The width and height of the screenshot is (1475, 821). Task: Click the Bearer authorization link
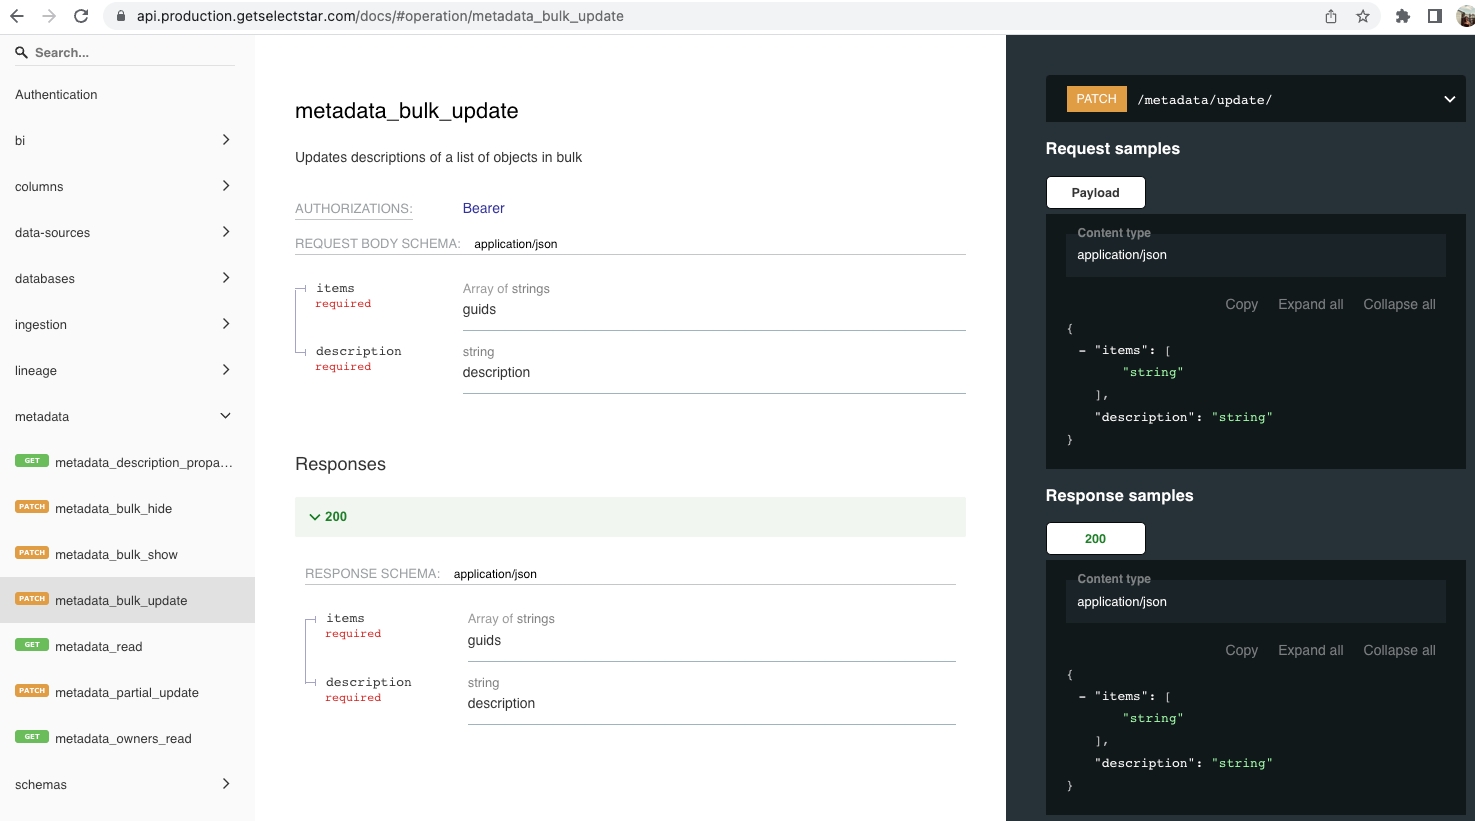483,208
